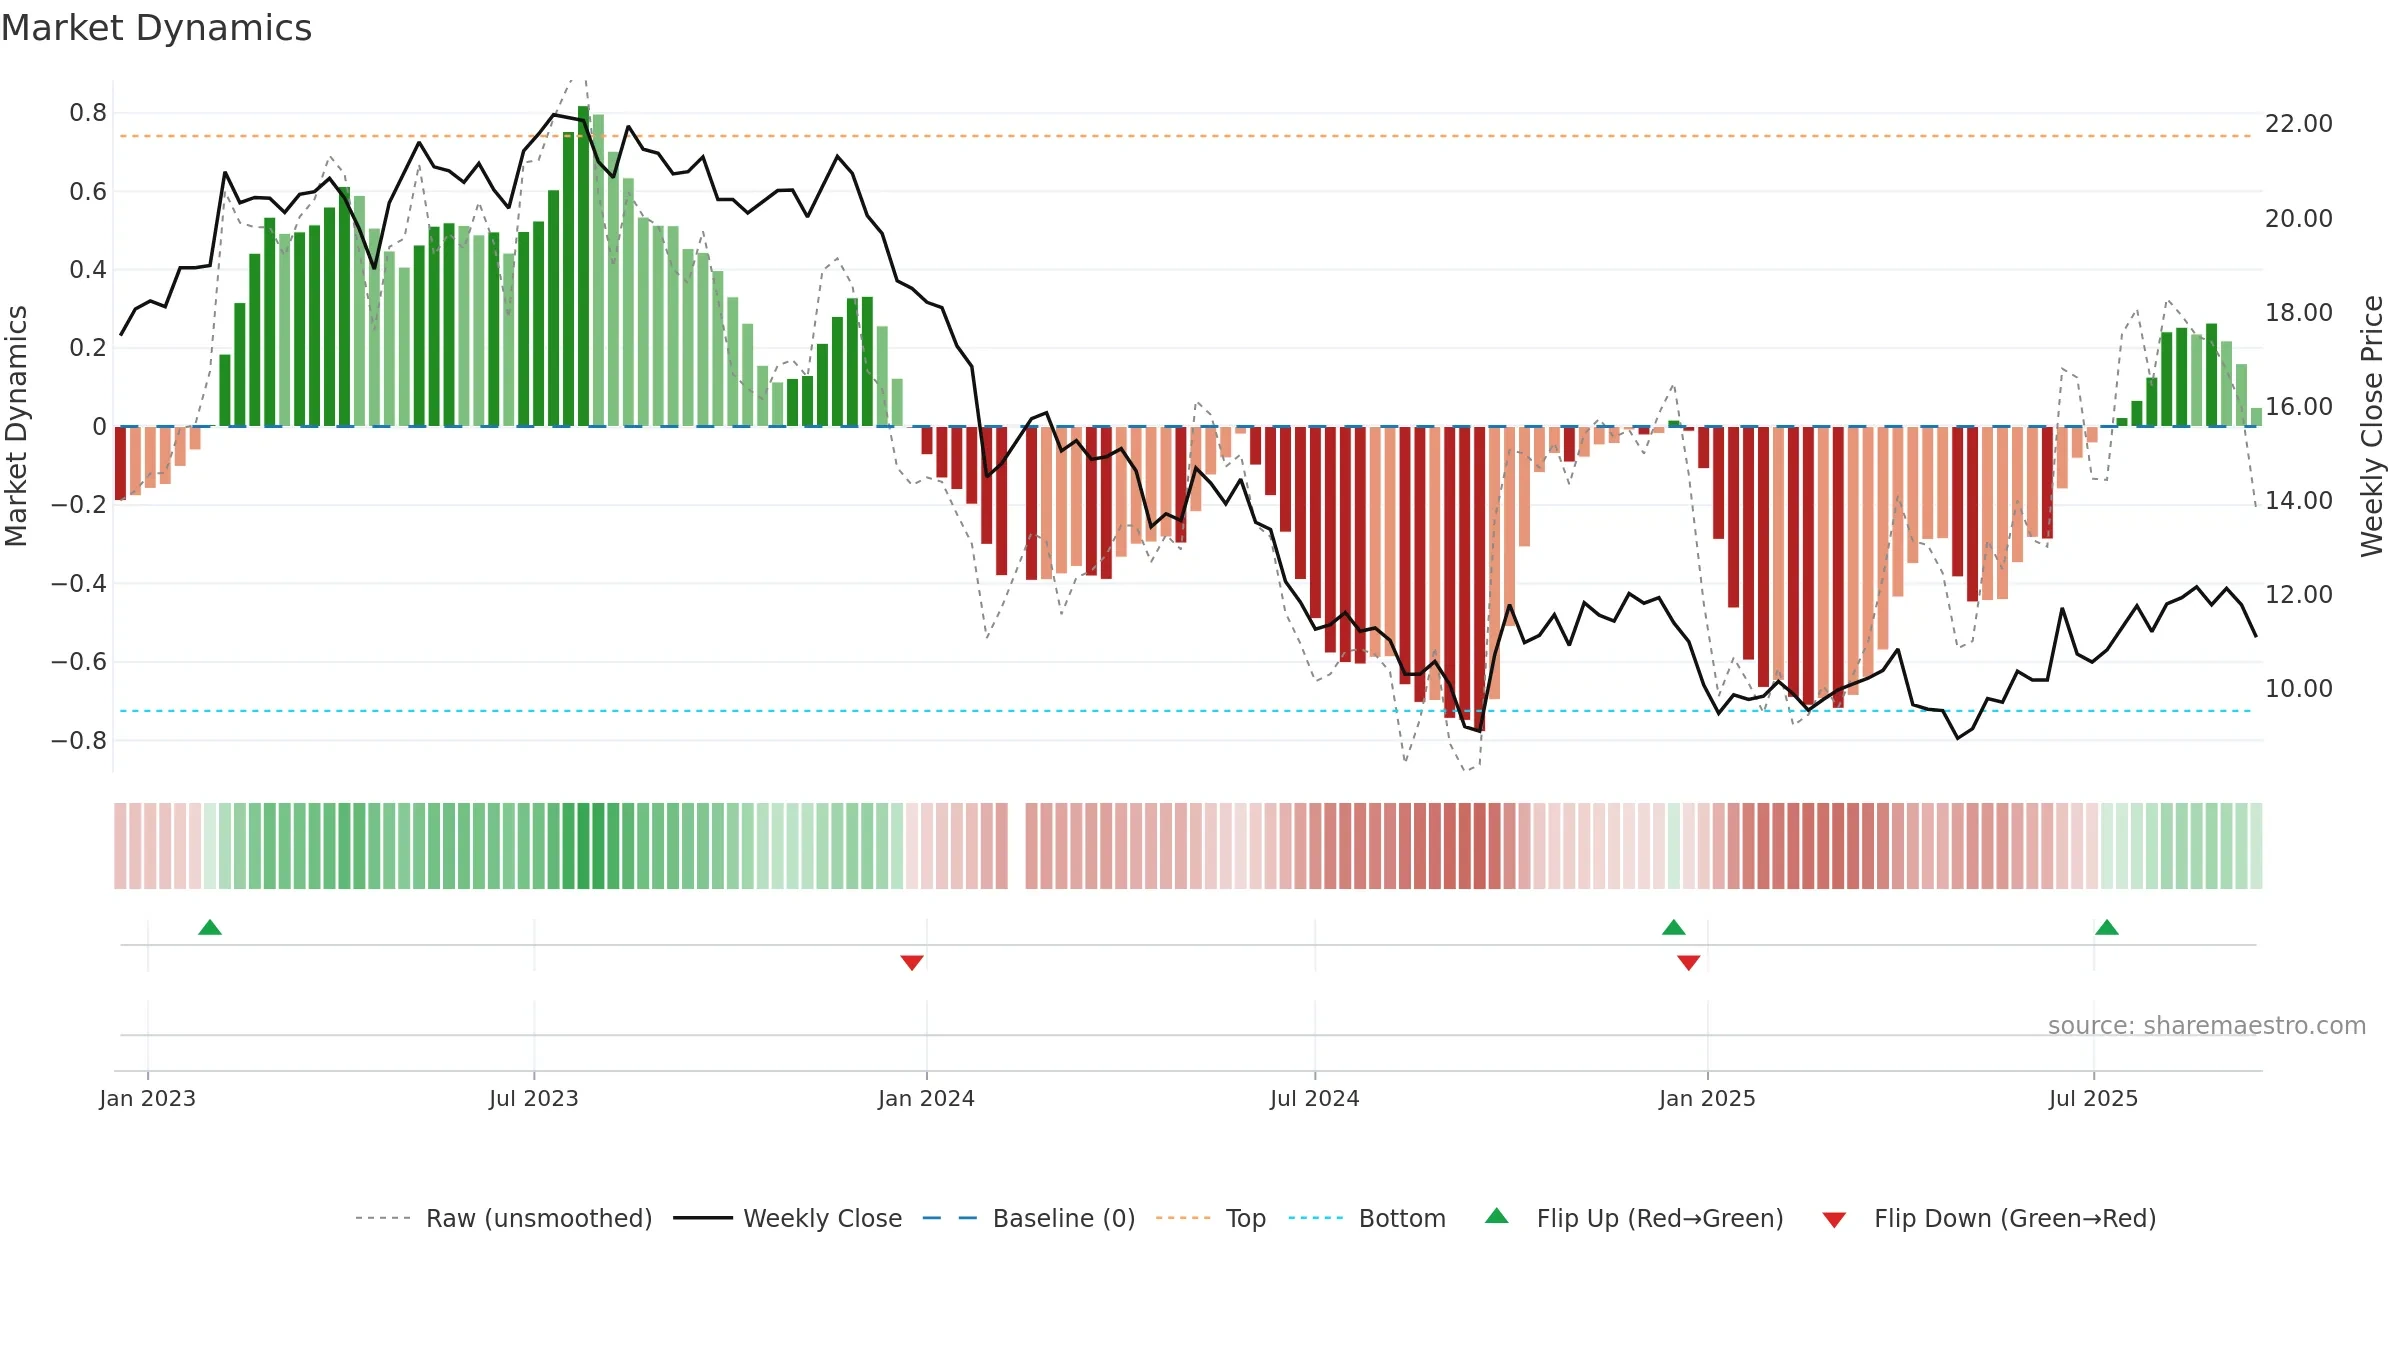Screen dimensions: 2400x1350
Task: Click the Market Dynamics y-axis title
Action: (x=16, y=426)
